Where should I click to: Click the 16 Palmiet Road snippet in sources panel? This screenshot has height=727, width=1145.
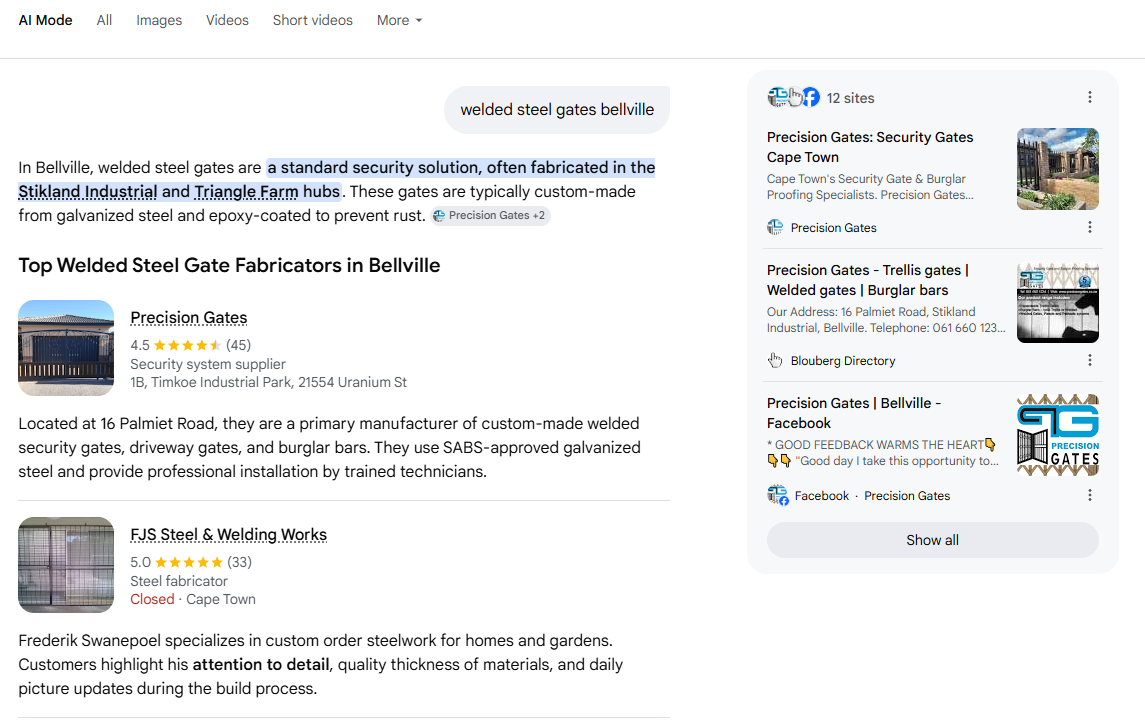pos(886,320)
